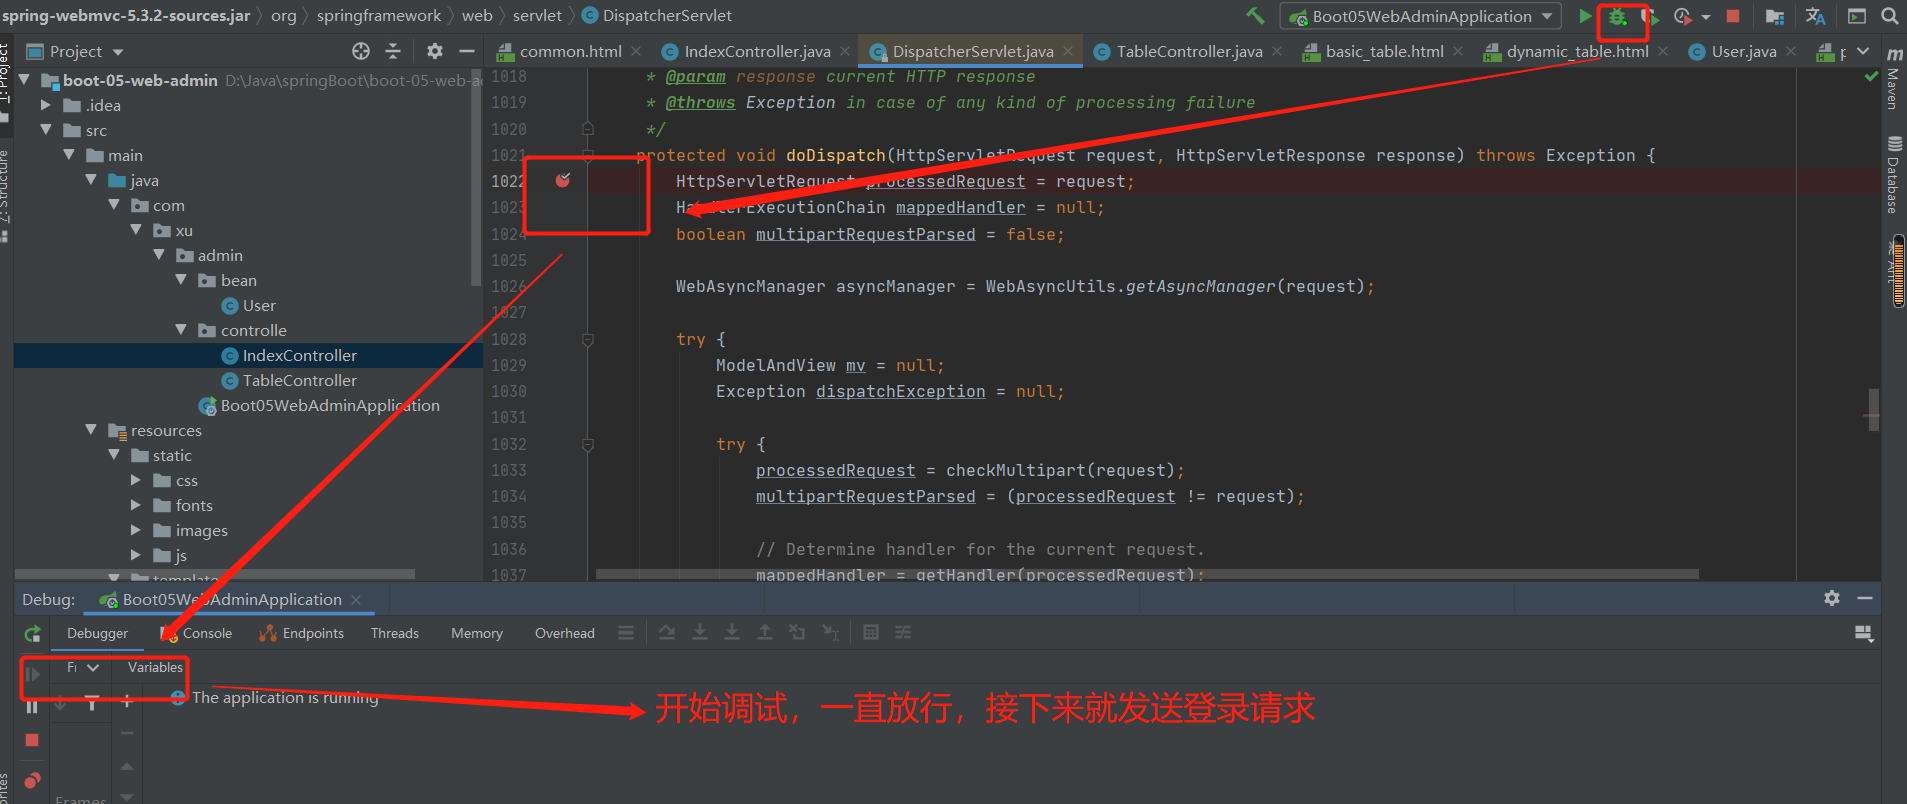This screenshot has width=1907, height=804.
Task: Open Run Anything icon
Action: pyautogui.click(x=1857, y=16)
